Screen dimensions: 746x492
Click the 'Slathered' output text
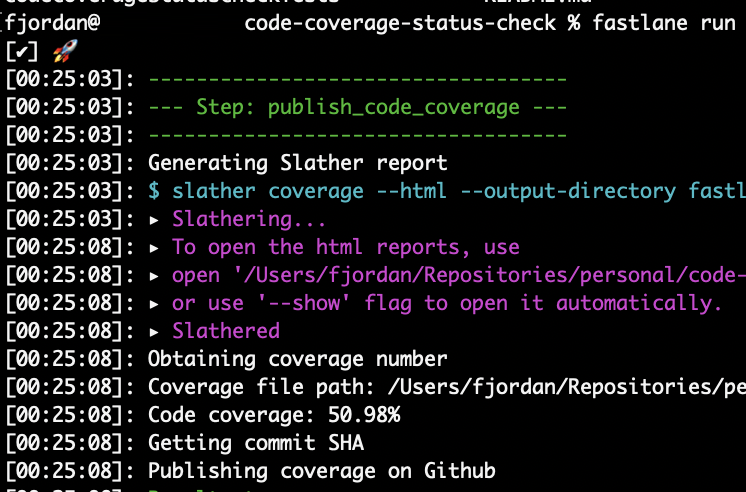(226, 331)
